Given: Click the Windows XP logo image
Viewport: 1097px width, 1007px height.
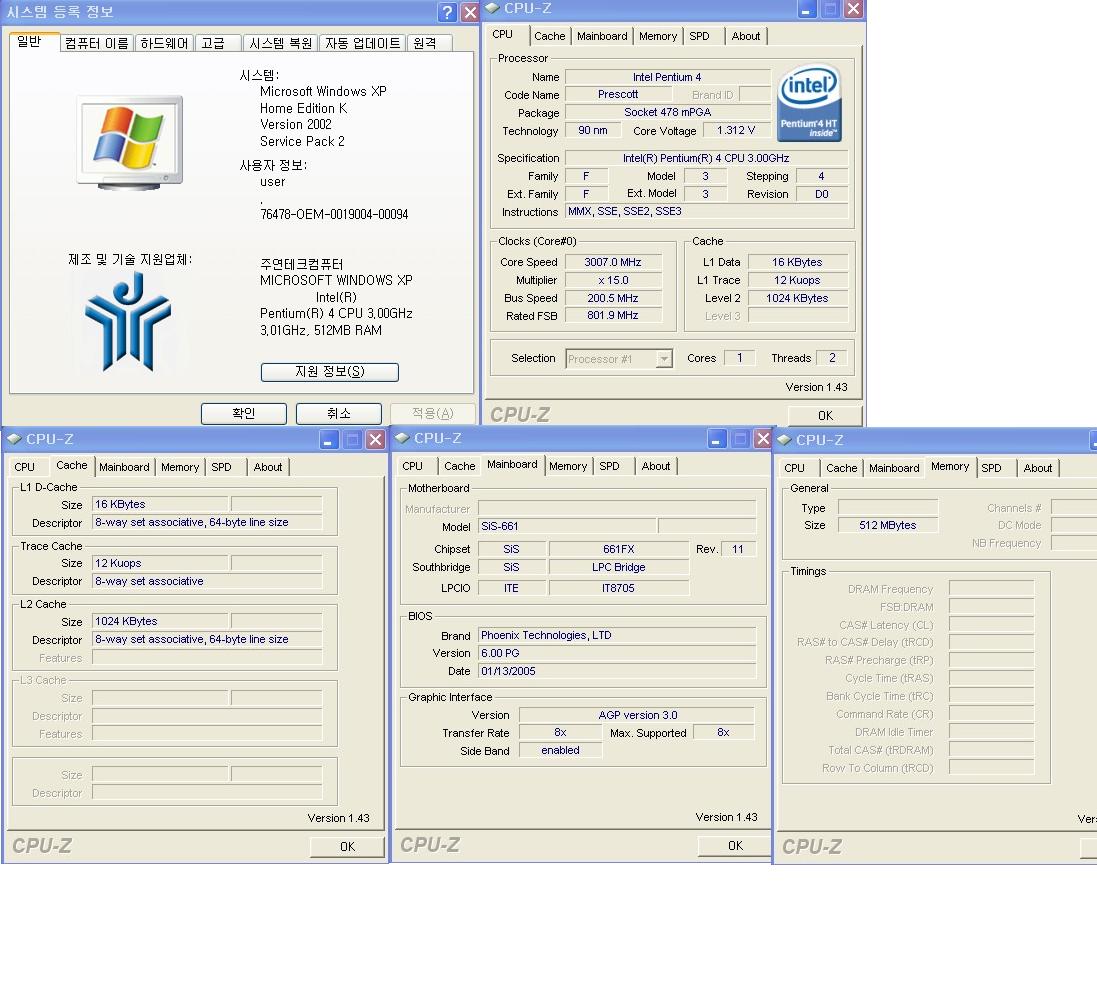Looking at the screenshot, I should (x=129, y=143).
